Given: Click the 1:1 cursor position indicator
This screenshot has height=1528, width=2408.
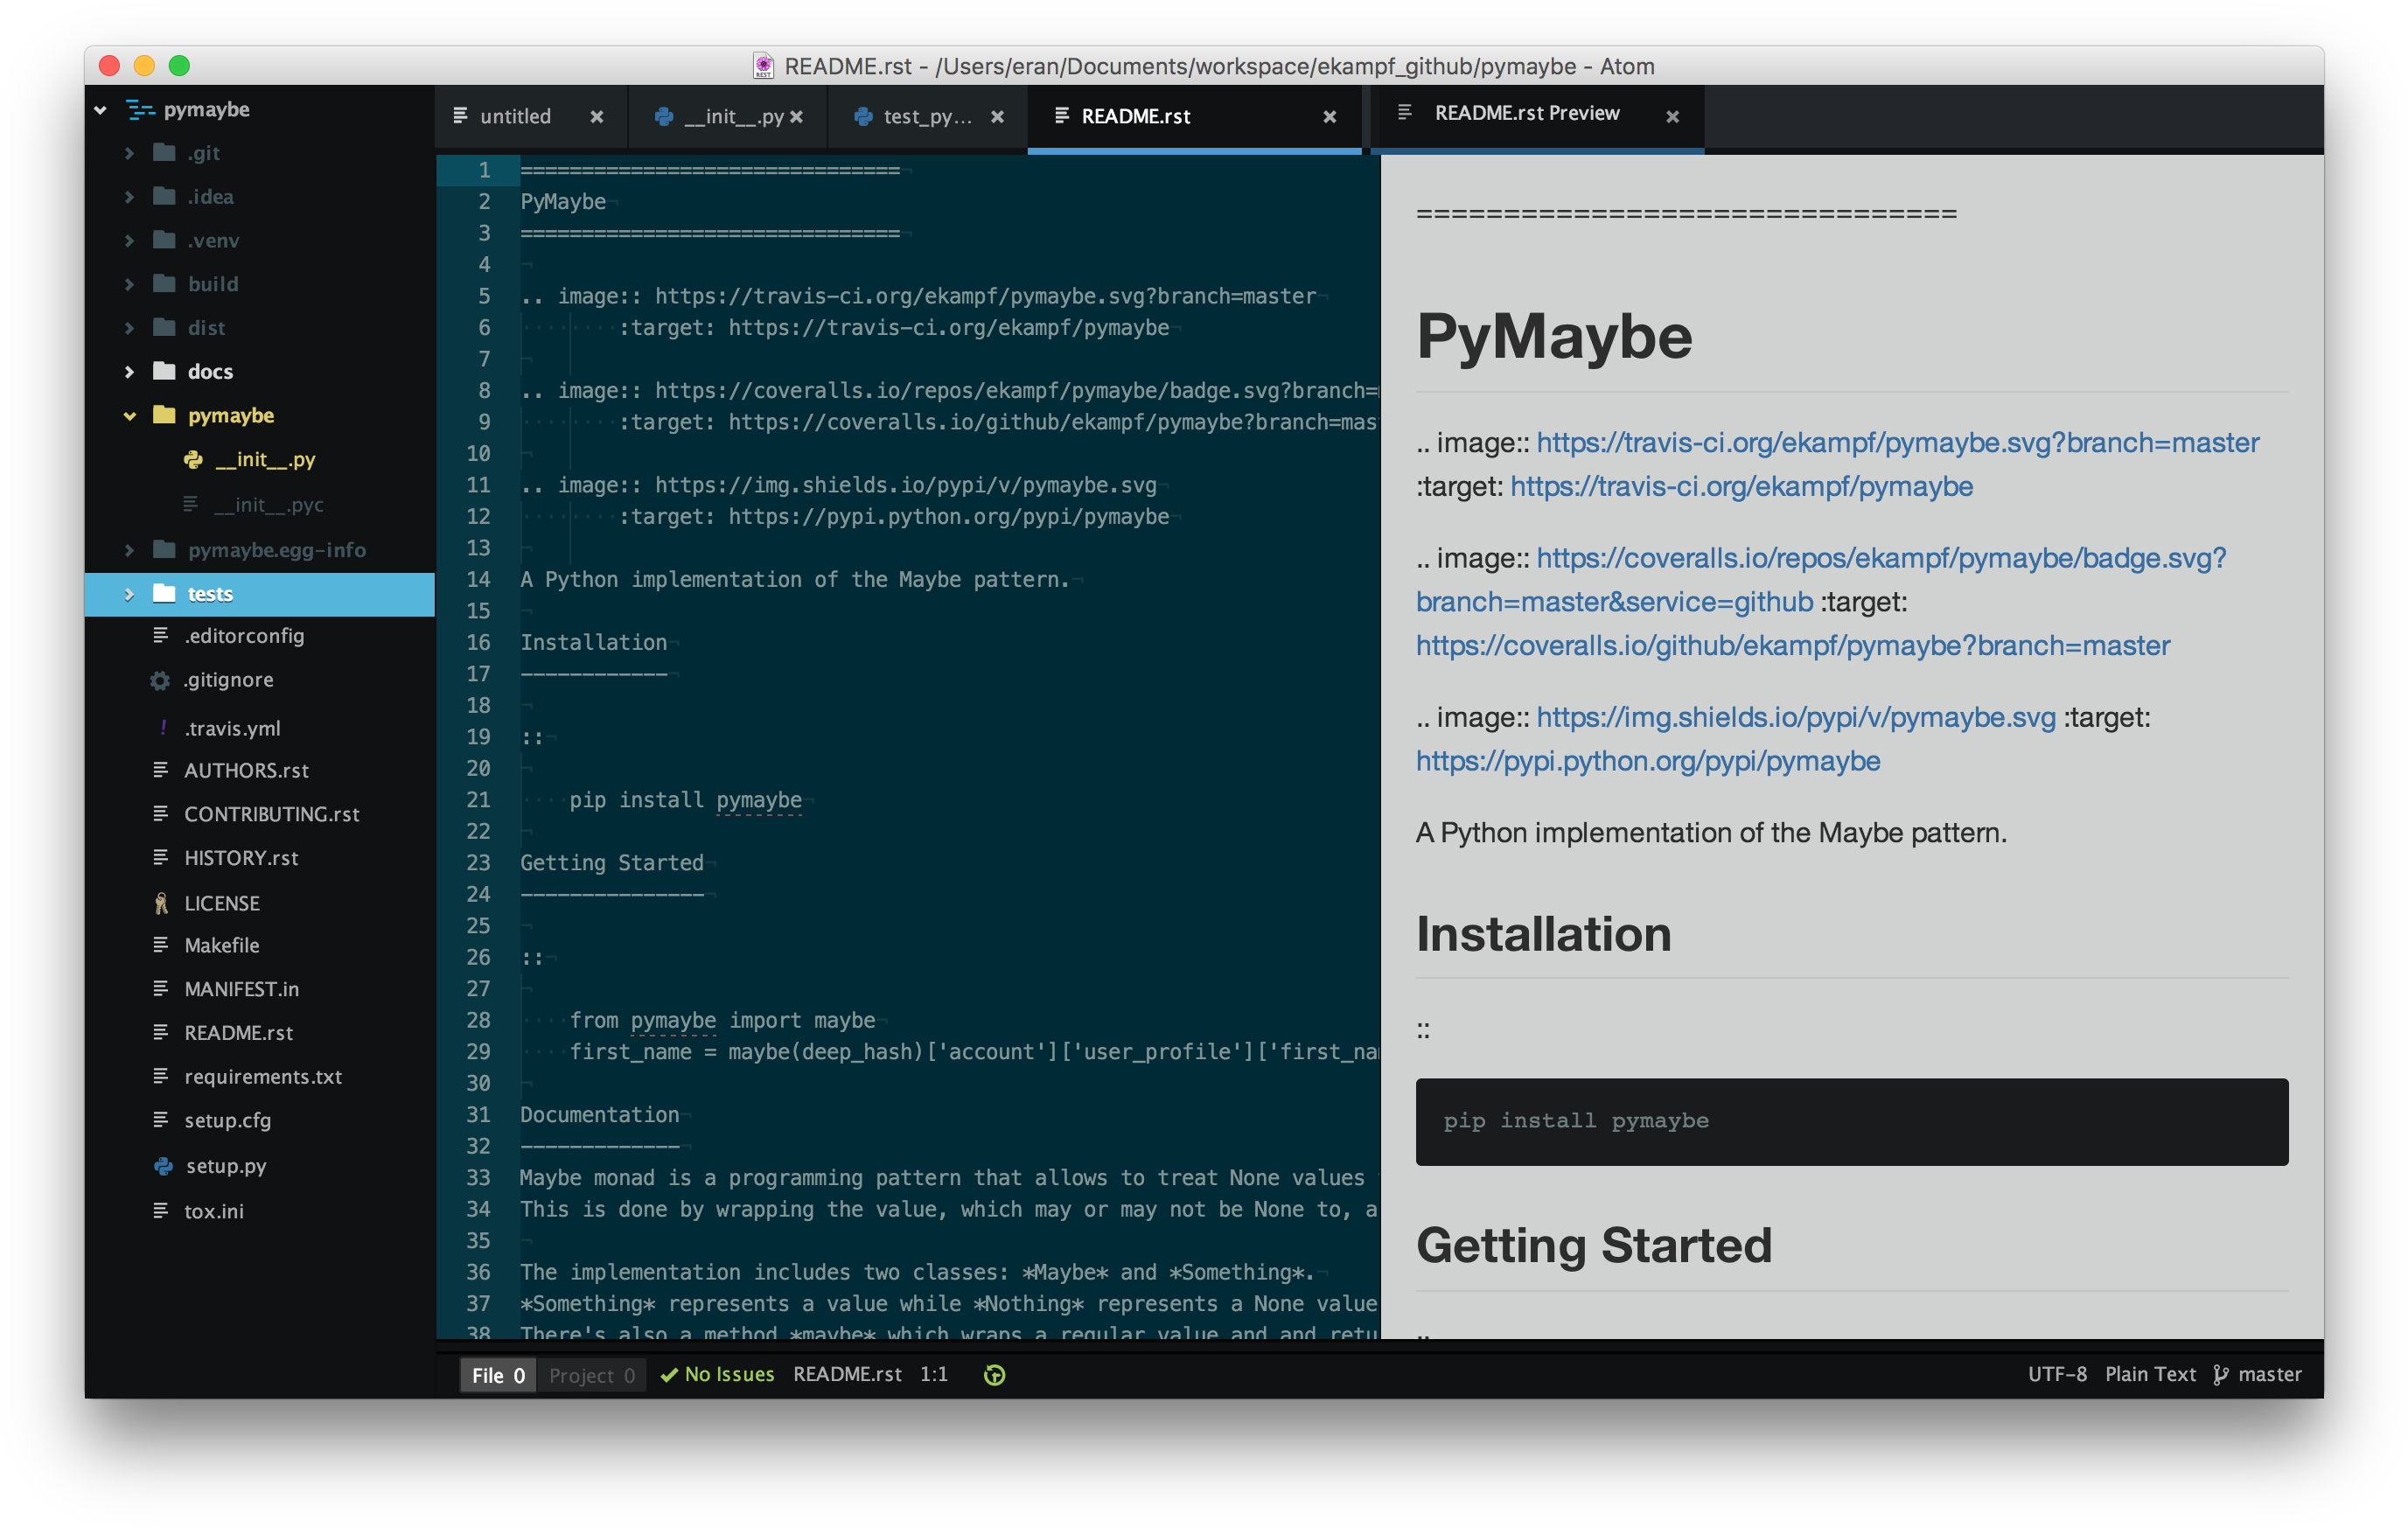Looking at the screenshot, I should click(x=933, y=1375).
